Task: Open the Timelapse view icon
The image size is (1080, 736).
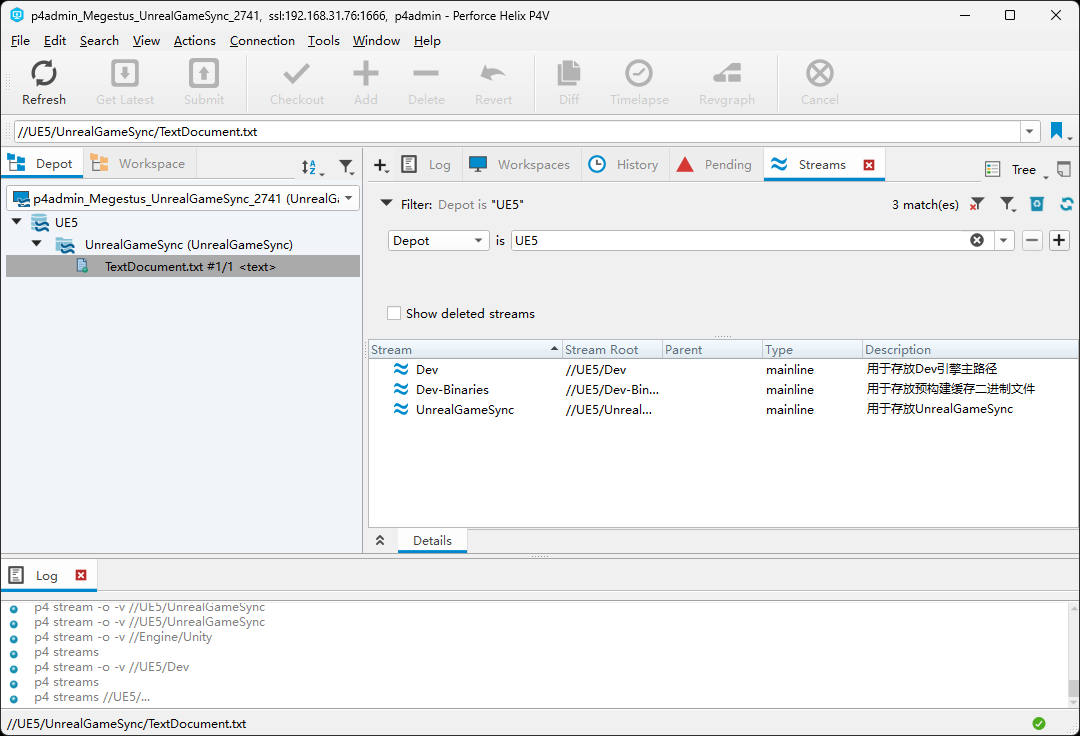Action: (638, 74)
